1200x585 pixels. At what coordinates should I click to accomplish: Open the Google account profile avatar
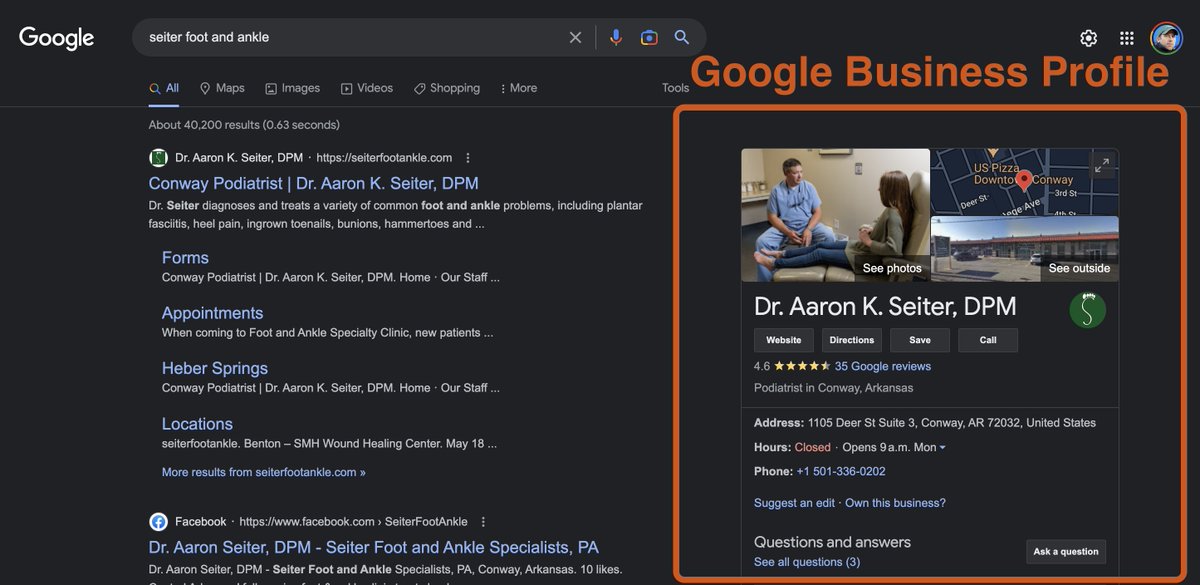[x=1166, y=38]
